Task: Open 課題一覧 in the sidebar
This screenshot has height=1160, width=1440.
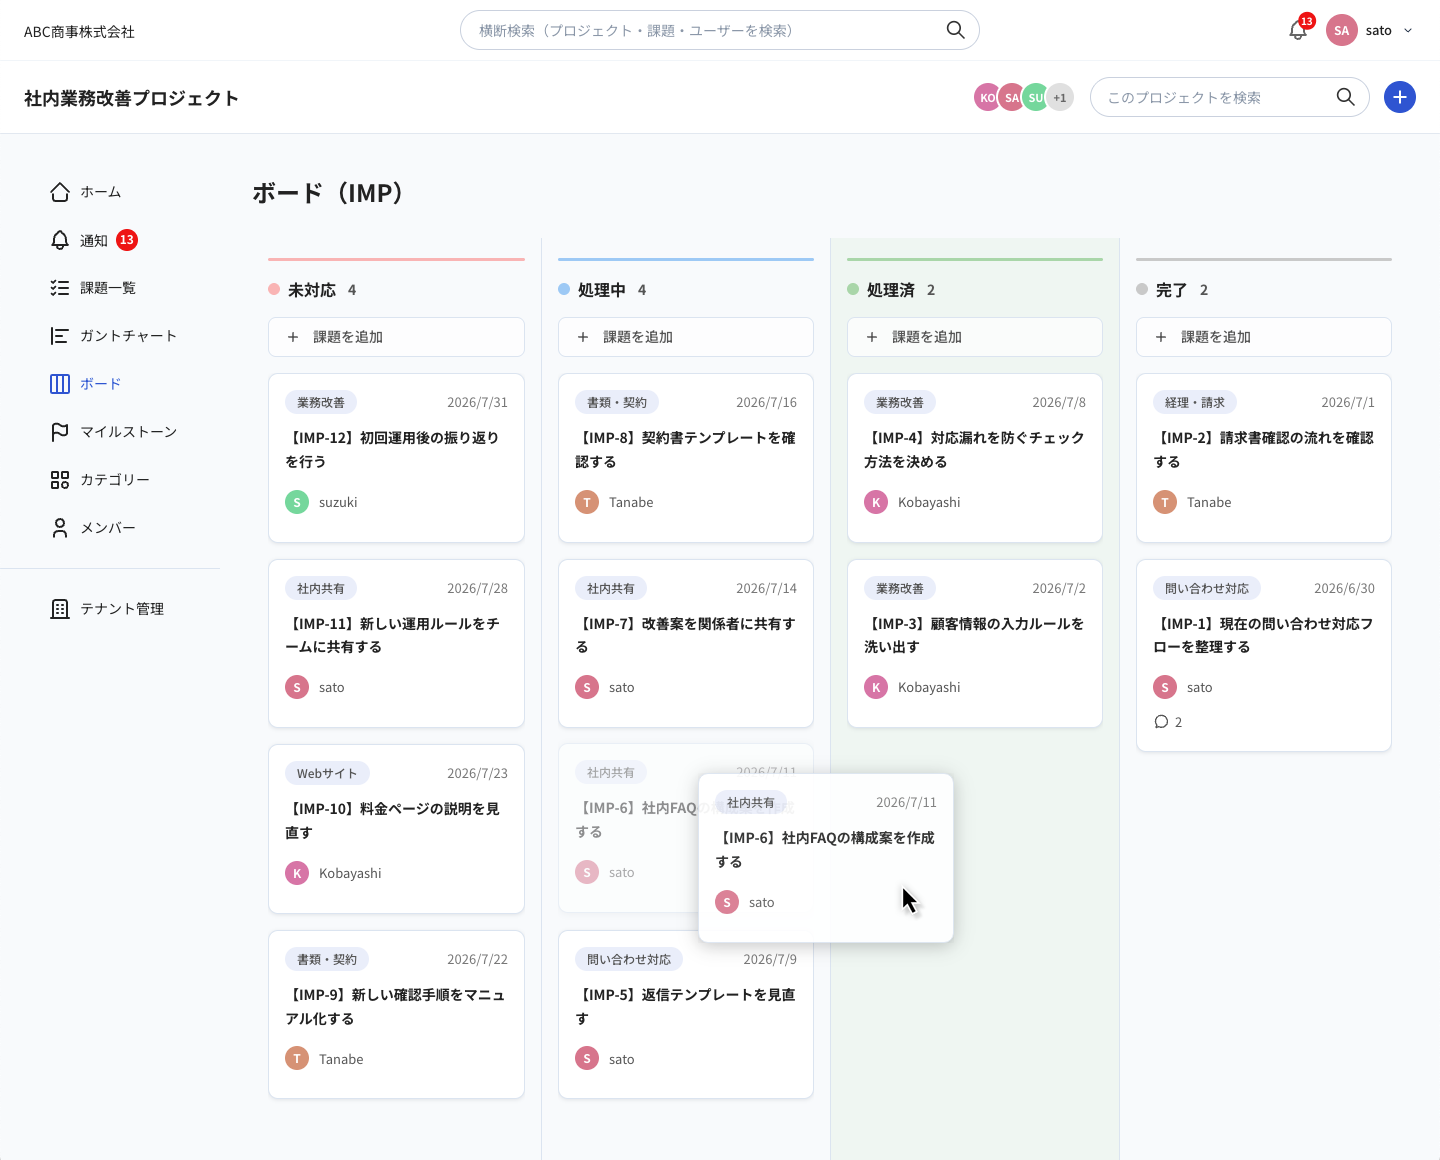Action: [93, 288]
